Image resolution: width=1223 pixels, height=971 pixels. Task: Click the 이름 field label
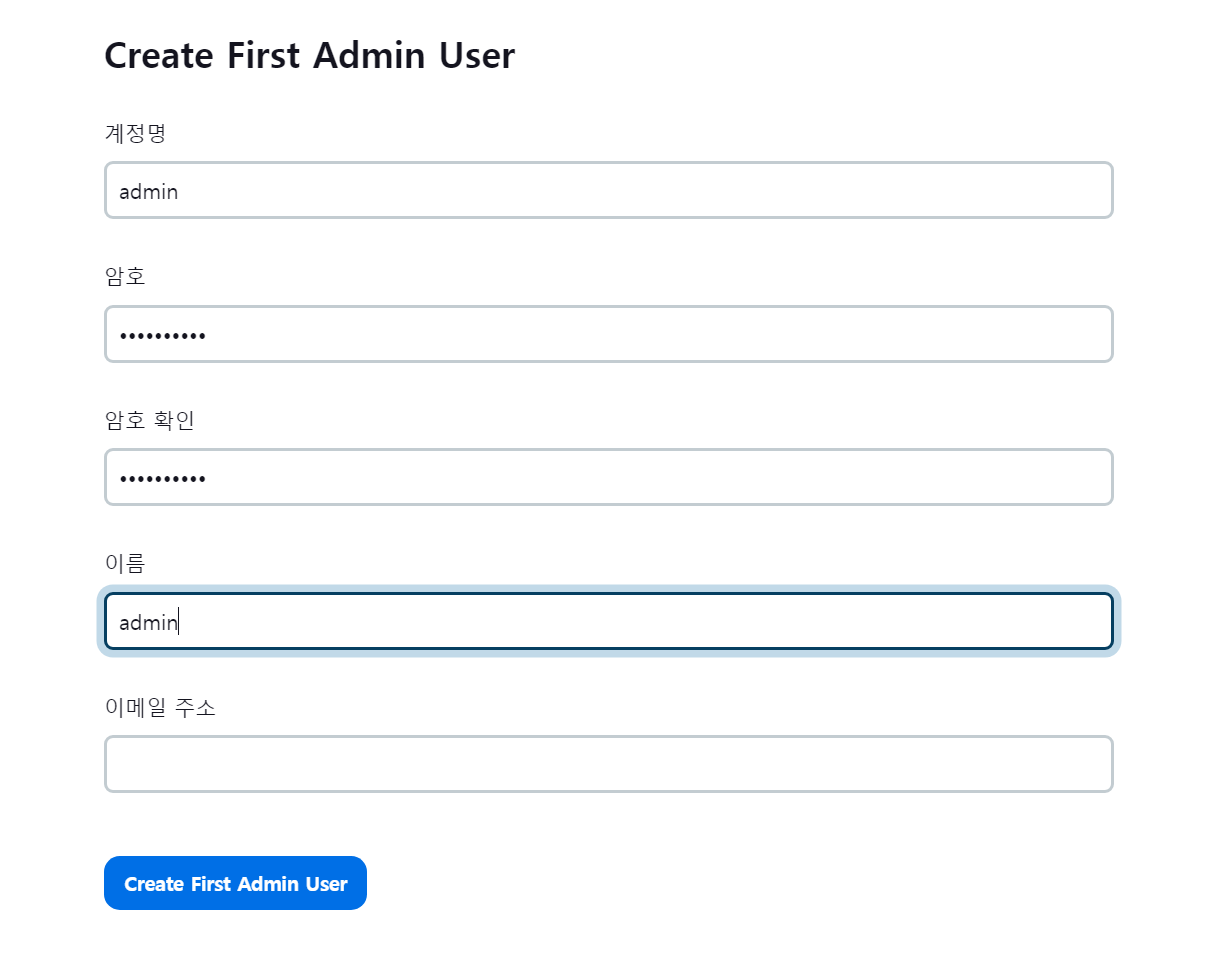click(125, 563)
